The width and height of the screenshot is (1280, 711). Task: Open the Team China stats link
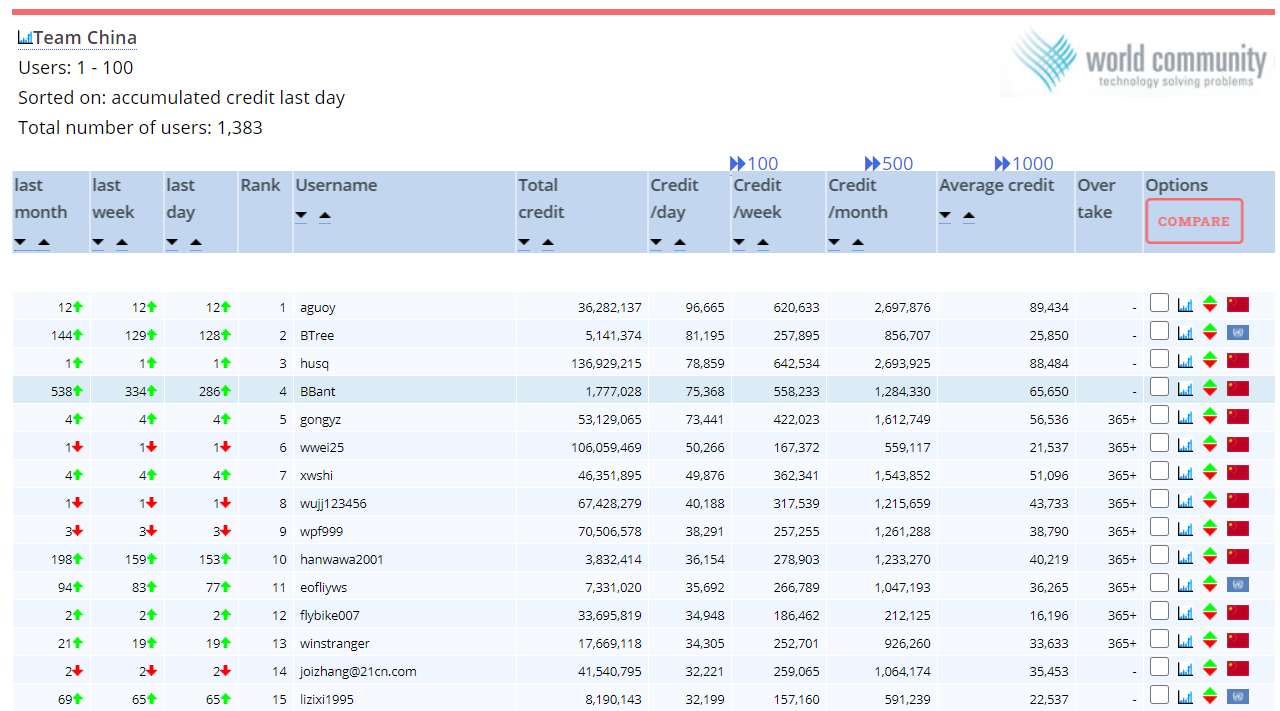pos(85,38)
